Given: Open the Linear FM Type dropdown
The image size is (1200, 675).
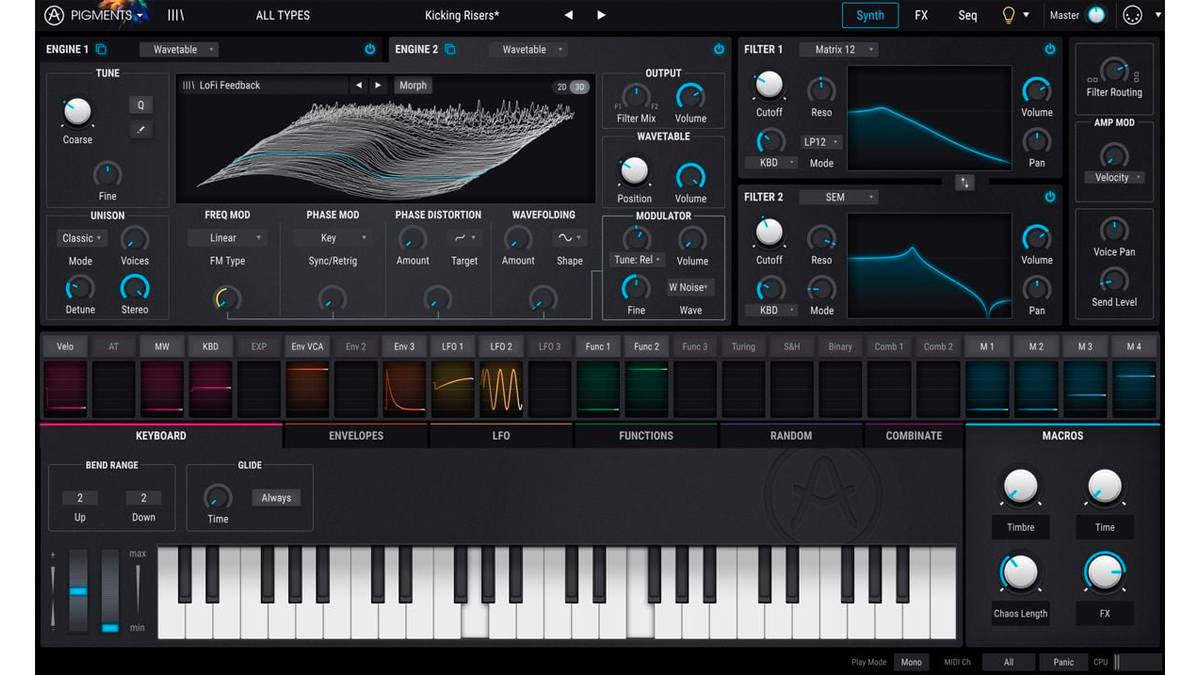Looking at the screenshot, I should pos(227,238).
